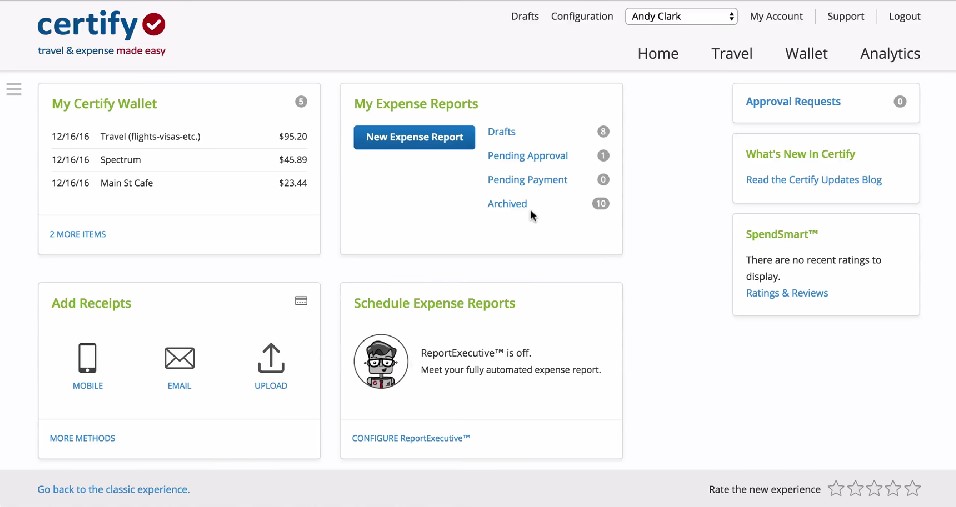The width and height of the screenshot is (956, 507).
Task: Open My Account
Action: click(x=776, y=16)
